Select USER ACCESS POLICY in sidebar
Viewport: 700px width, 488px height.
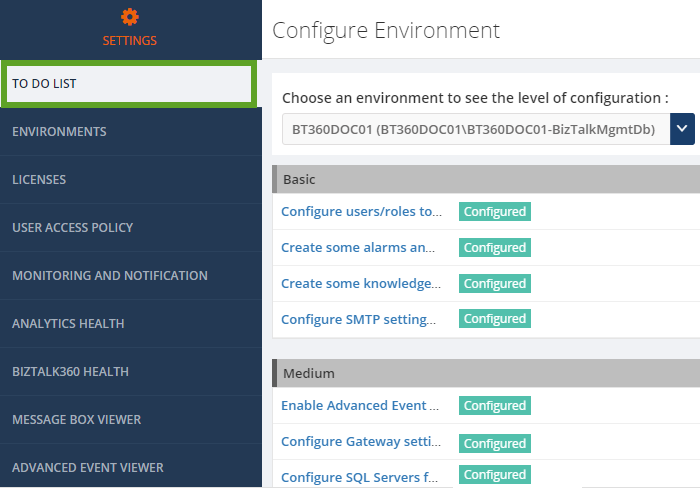coord(131,227)
